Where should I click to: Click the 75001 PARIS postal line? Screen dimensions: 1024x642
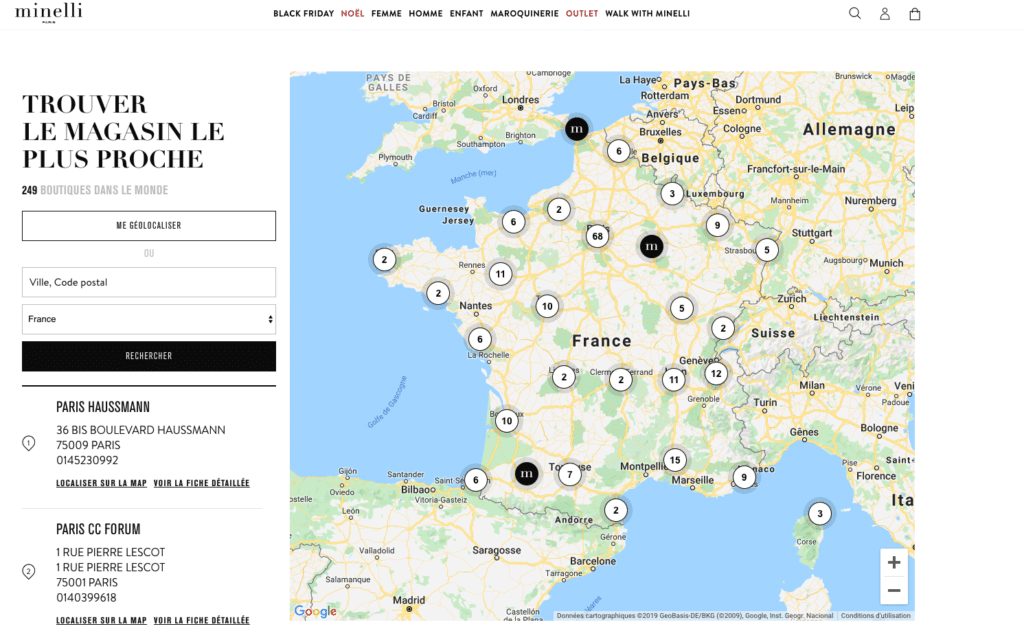coord(87,583)
